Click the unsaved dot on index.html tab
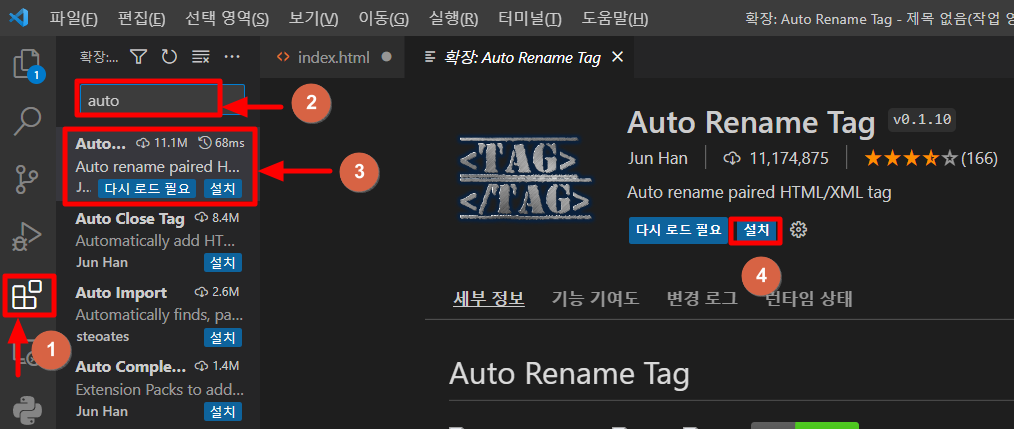 387,57
